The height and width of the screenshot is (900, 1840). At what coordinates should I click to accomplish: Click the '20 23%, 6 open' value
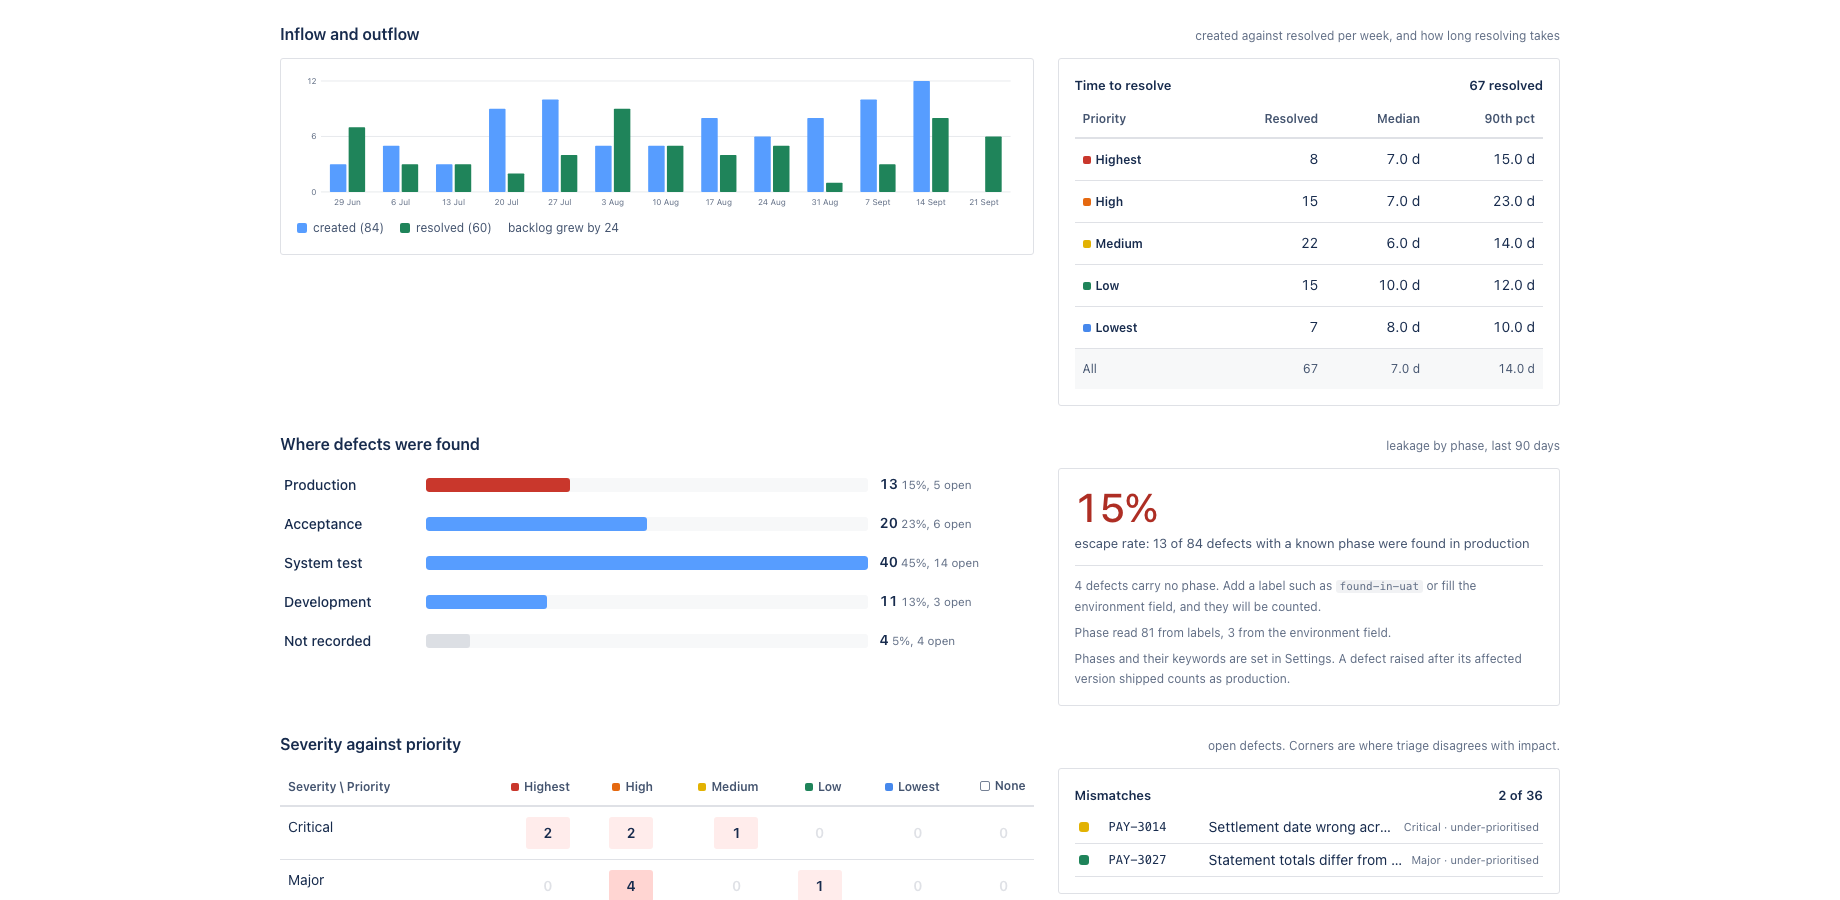click(925, 524)
